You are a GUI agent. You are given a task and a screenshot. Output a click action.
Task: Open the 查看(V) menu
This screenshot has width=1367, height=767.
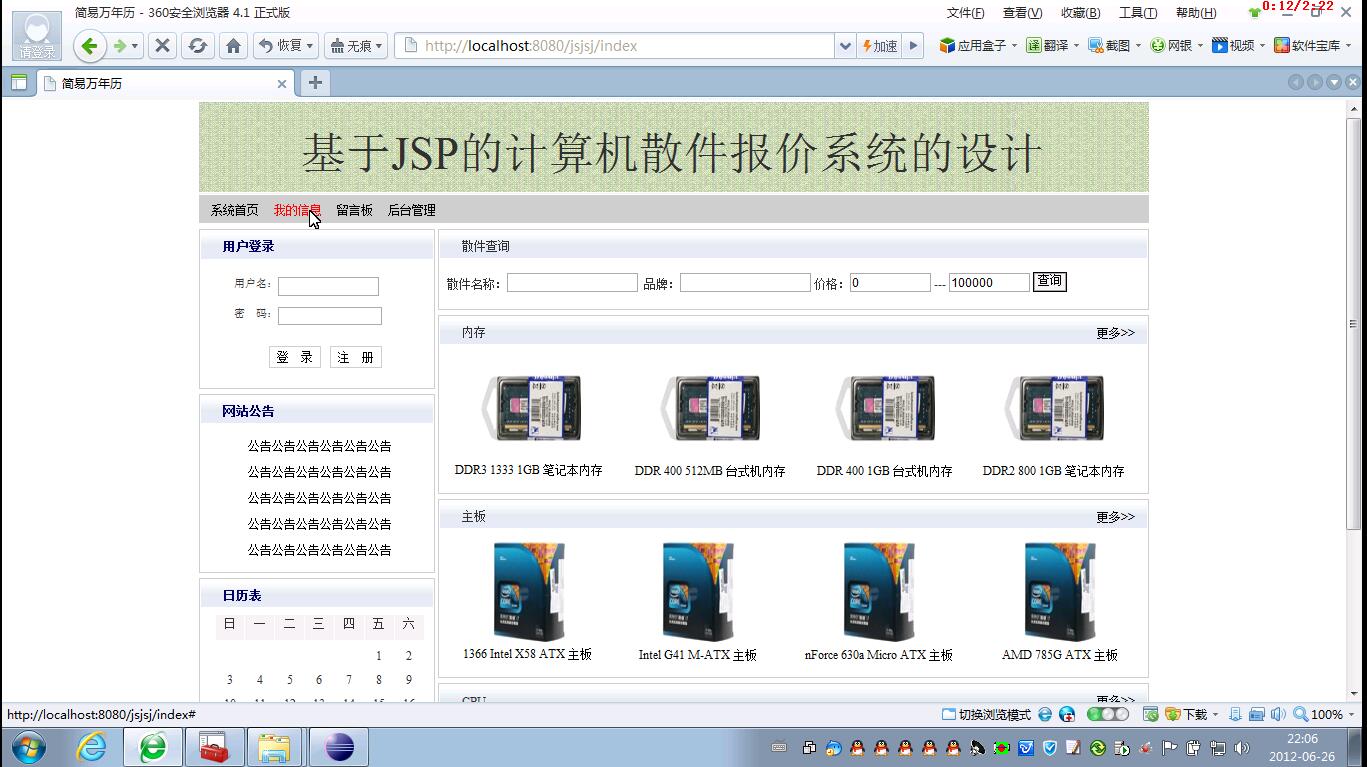click(1022, 13)
